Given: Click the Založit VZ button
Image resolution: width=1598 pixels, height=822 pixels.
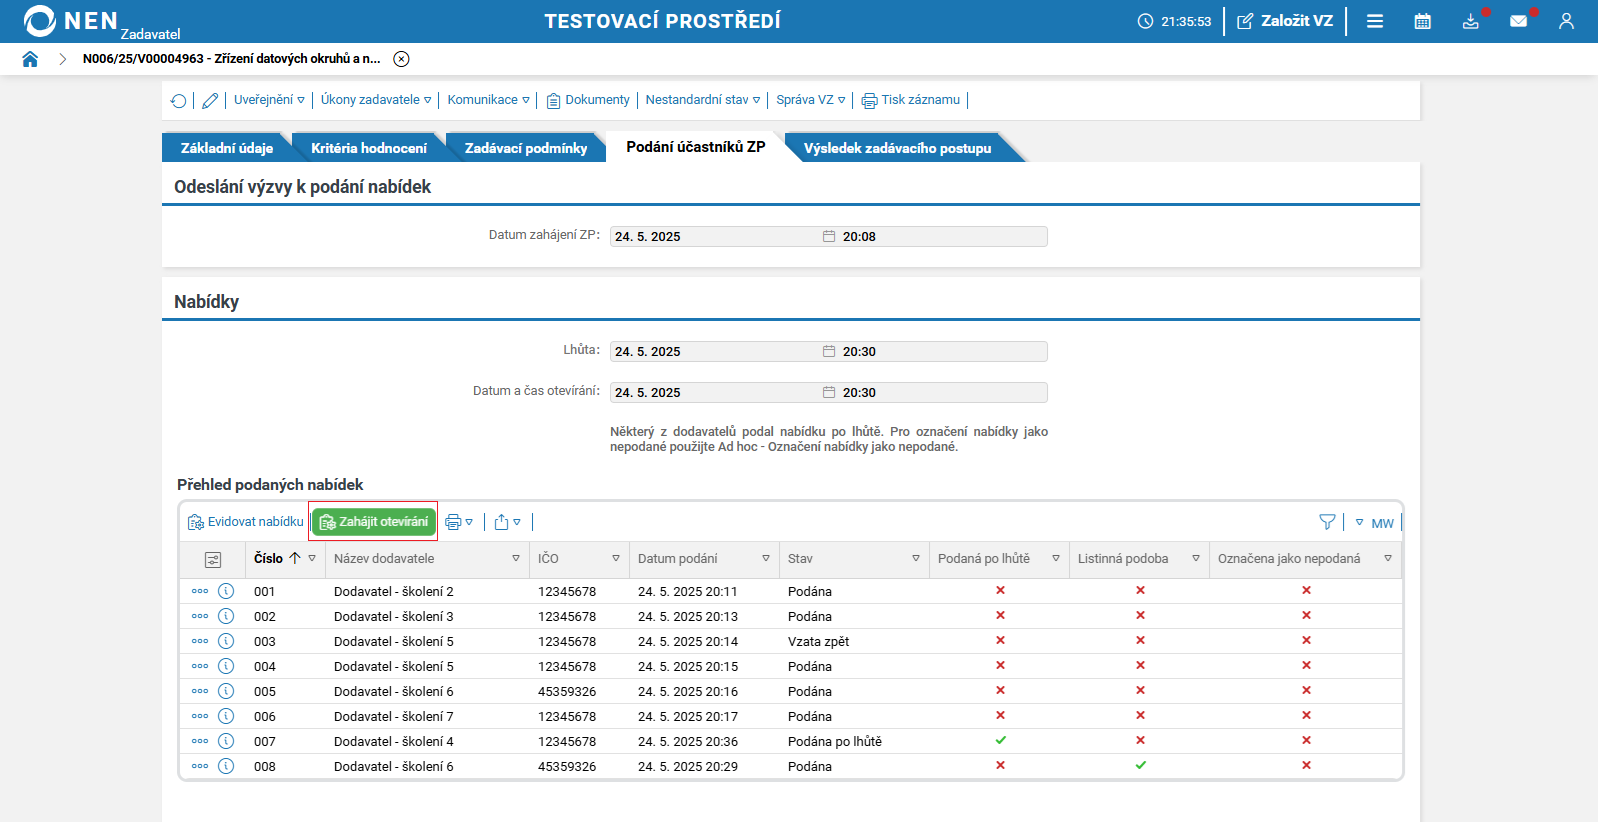Looking at the screenshot, I should tap(1285, 21).
